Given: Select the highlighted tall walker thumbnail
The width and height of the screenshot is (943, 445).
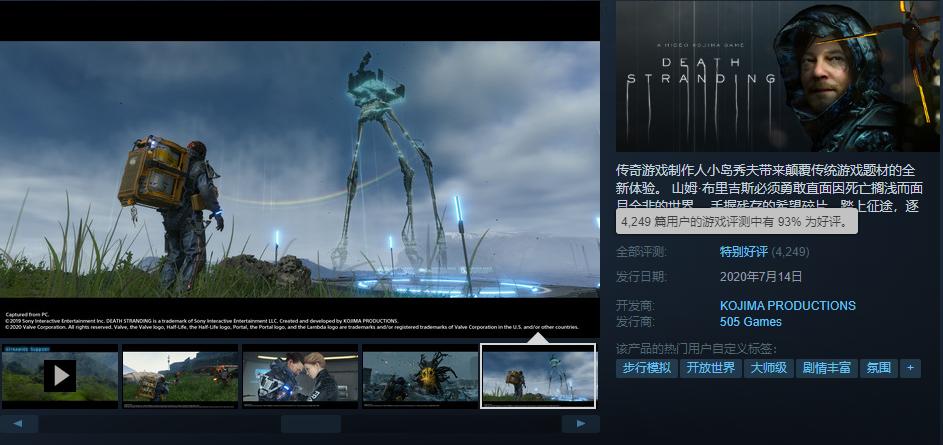Looking at the screenshot, I should point(538,376).
